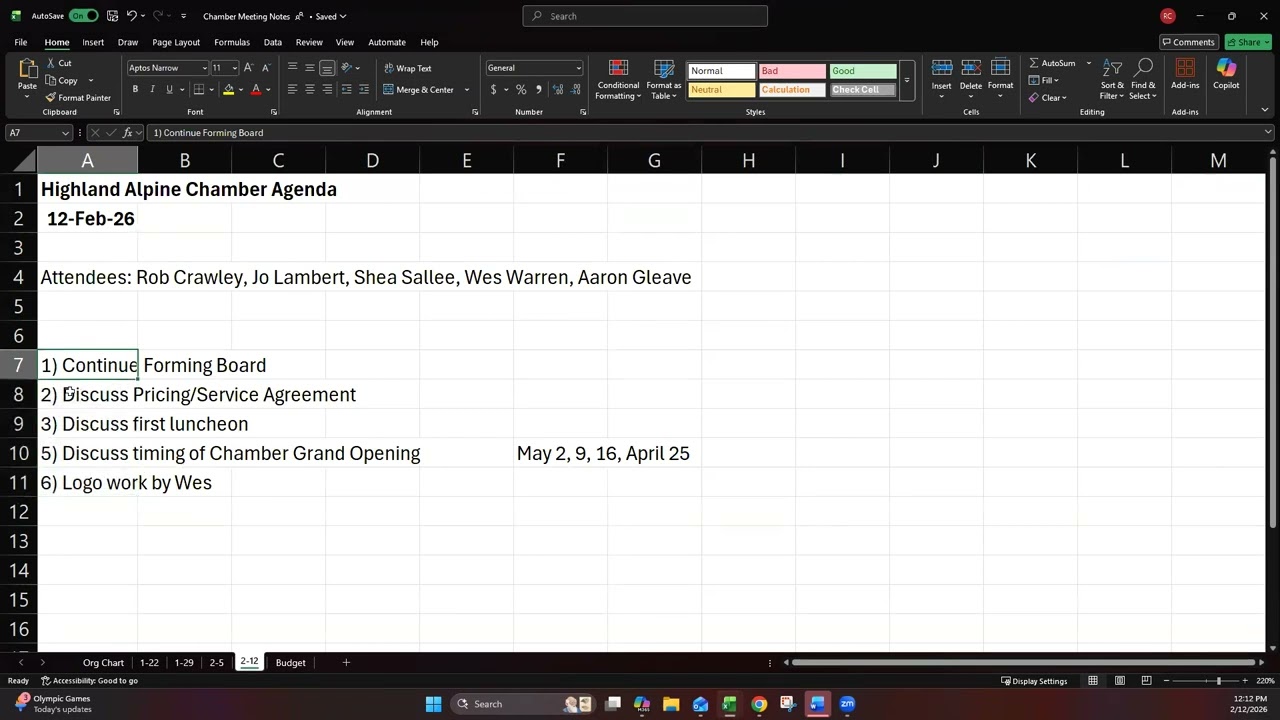Open Conditional Formatting menu
This screenshot has width=1280, height=720.
pos(618,80)
